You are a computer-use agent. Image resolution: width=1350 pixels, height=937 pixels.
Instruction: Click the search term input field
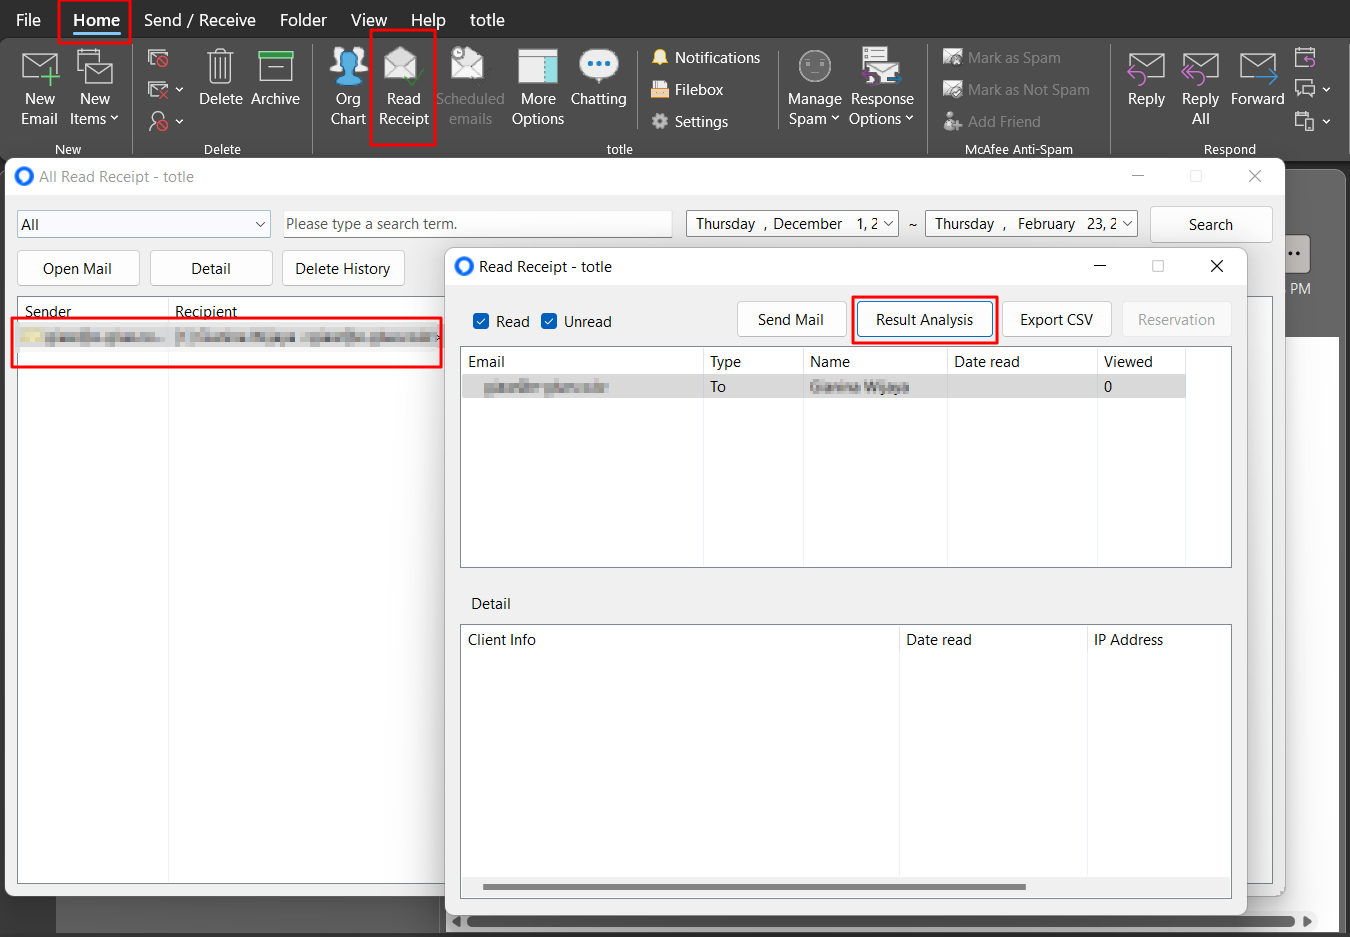477,224
